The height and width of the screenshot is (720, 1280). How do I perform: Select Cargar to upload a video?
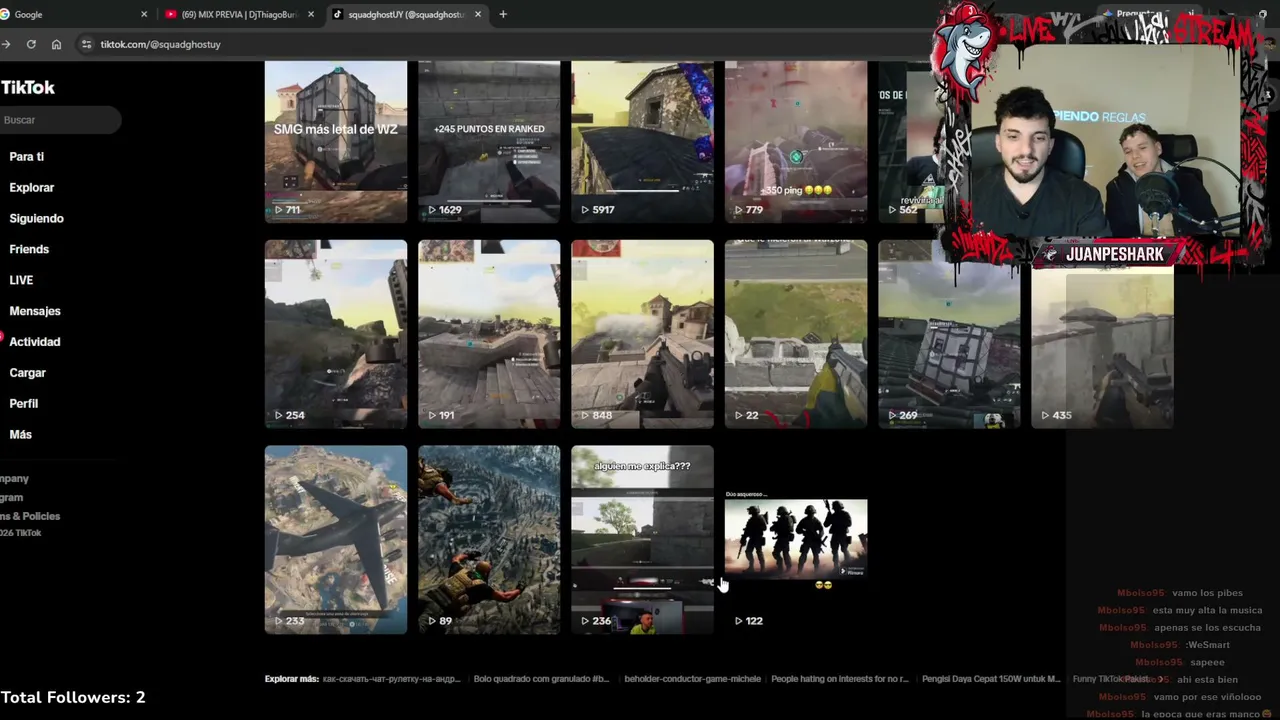point(28,373)
